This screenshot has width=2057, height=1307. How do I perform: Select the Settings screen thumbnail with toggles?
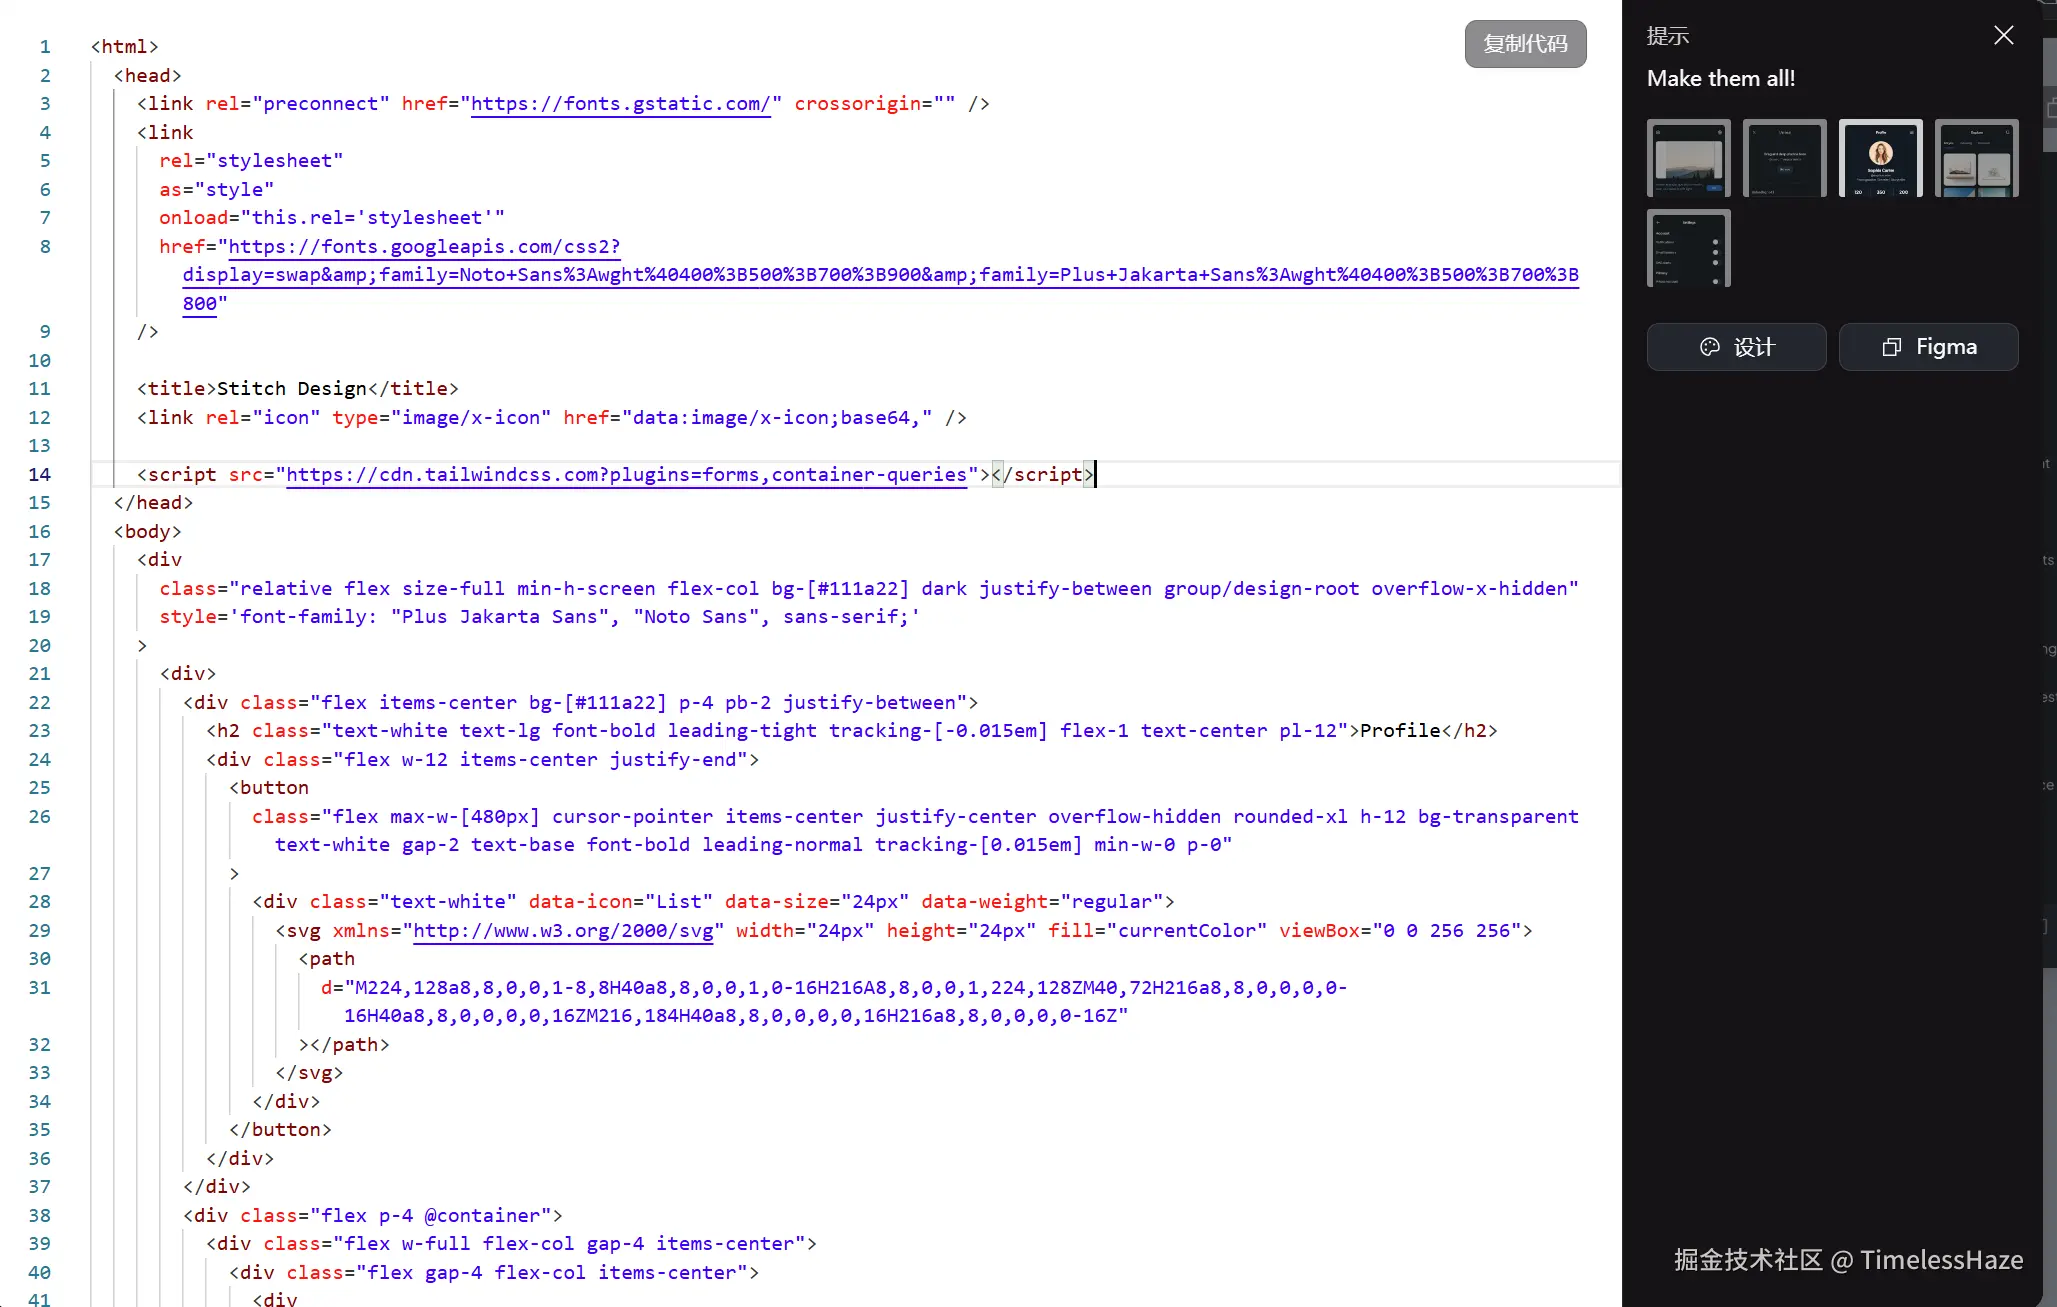1688,249
